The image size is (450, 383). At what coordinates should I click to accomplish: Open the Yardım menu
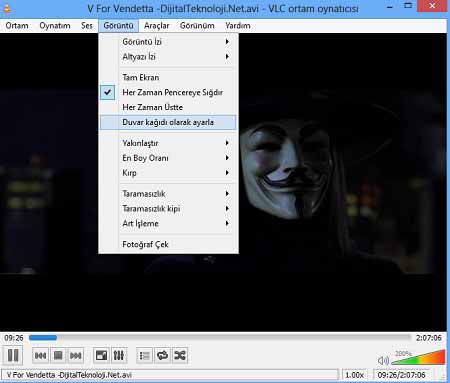238,26
